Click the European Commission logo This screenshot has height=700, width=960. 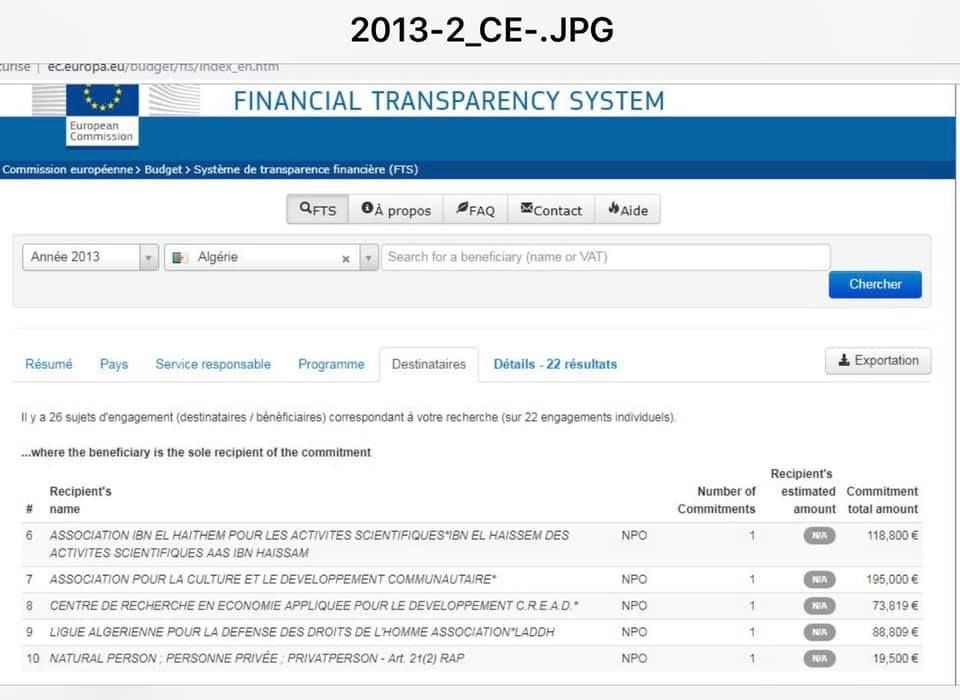(x=101, y=114)
